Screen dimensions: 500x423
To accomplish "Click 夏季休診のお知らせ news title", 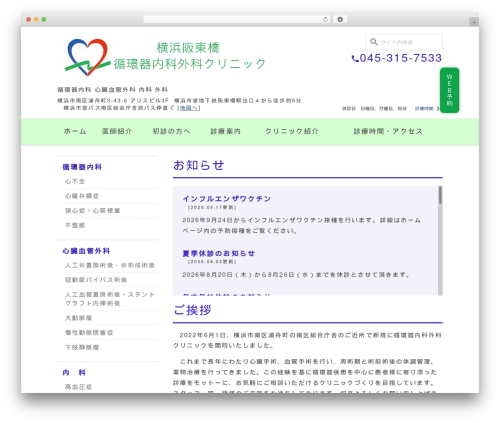I will pos(219,253).
